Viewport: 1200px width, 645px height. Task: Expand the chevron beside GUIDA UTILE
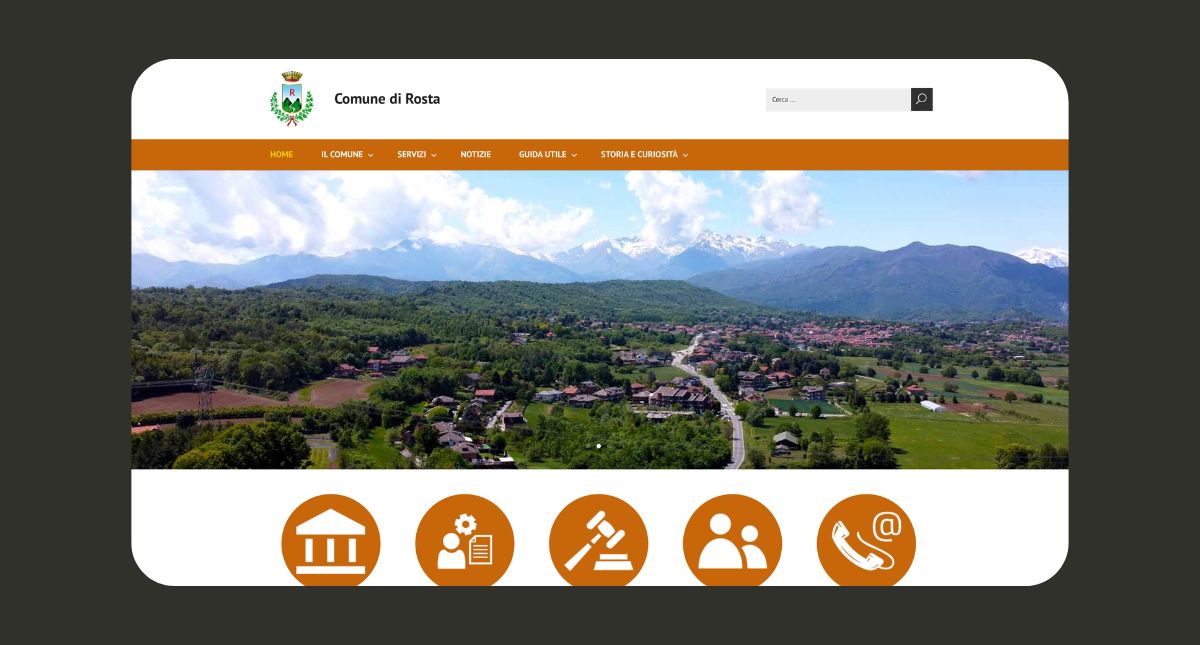pos(574,155)
